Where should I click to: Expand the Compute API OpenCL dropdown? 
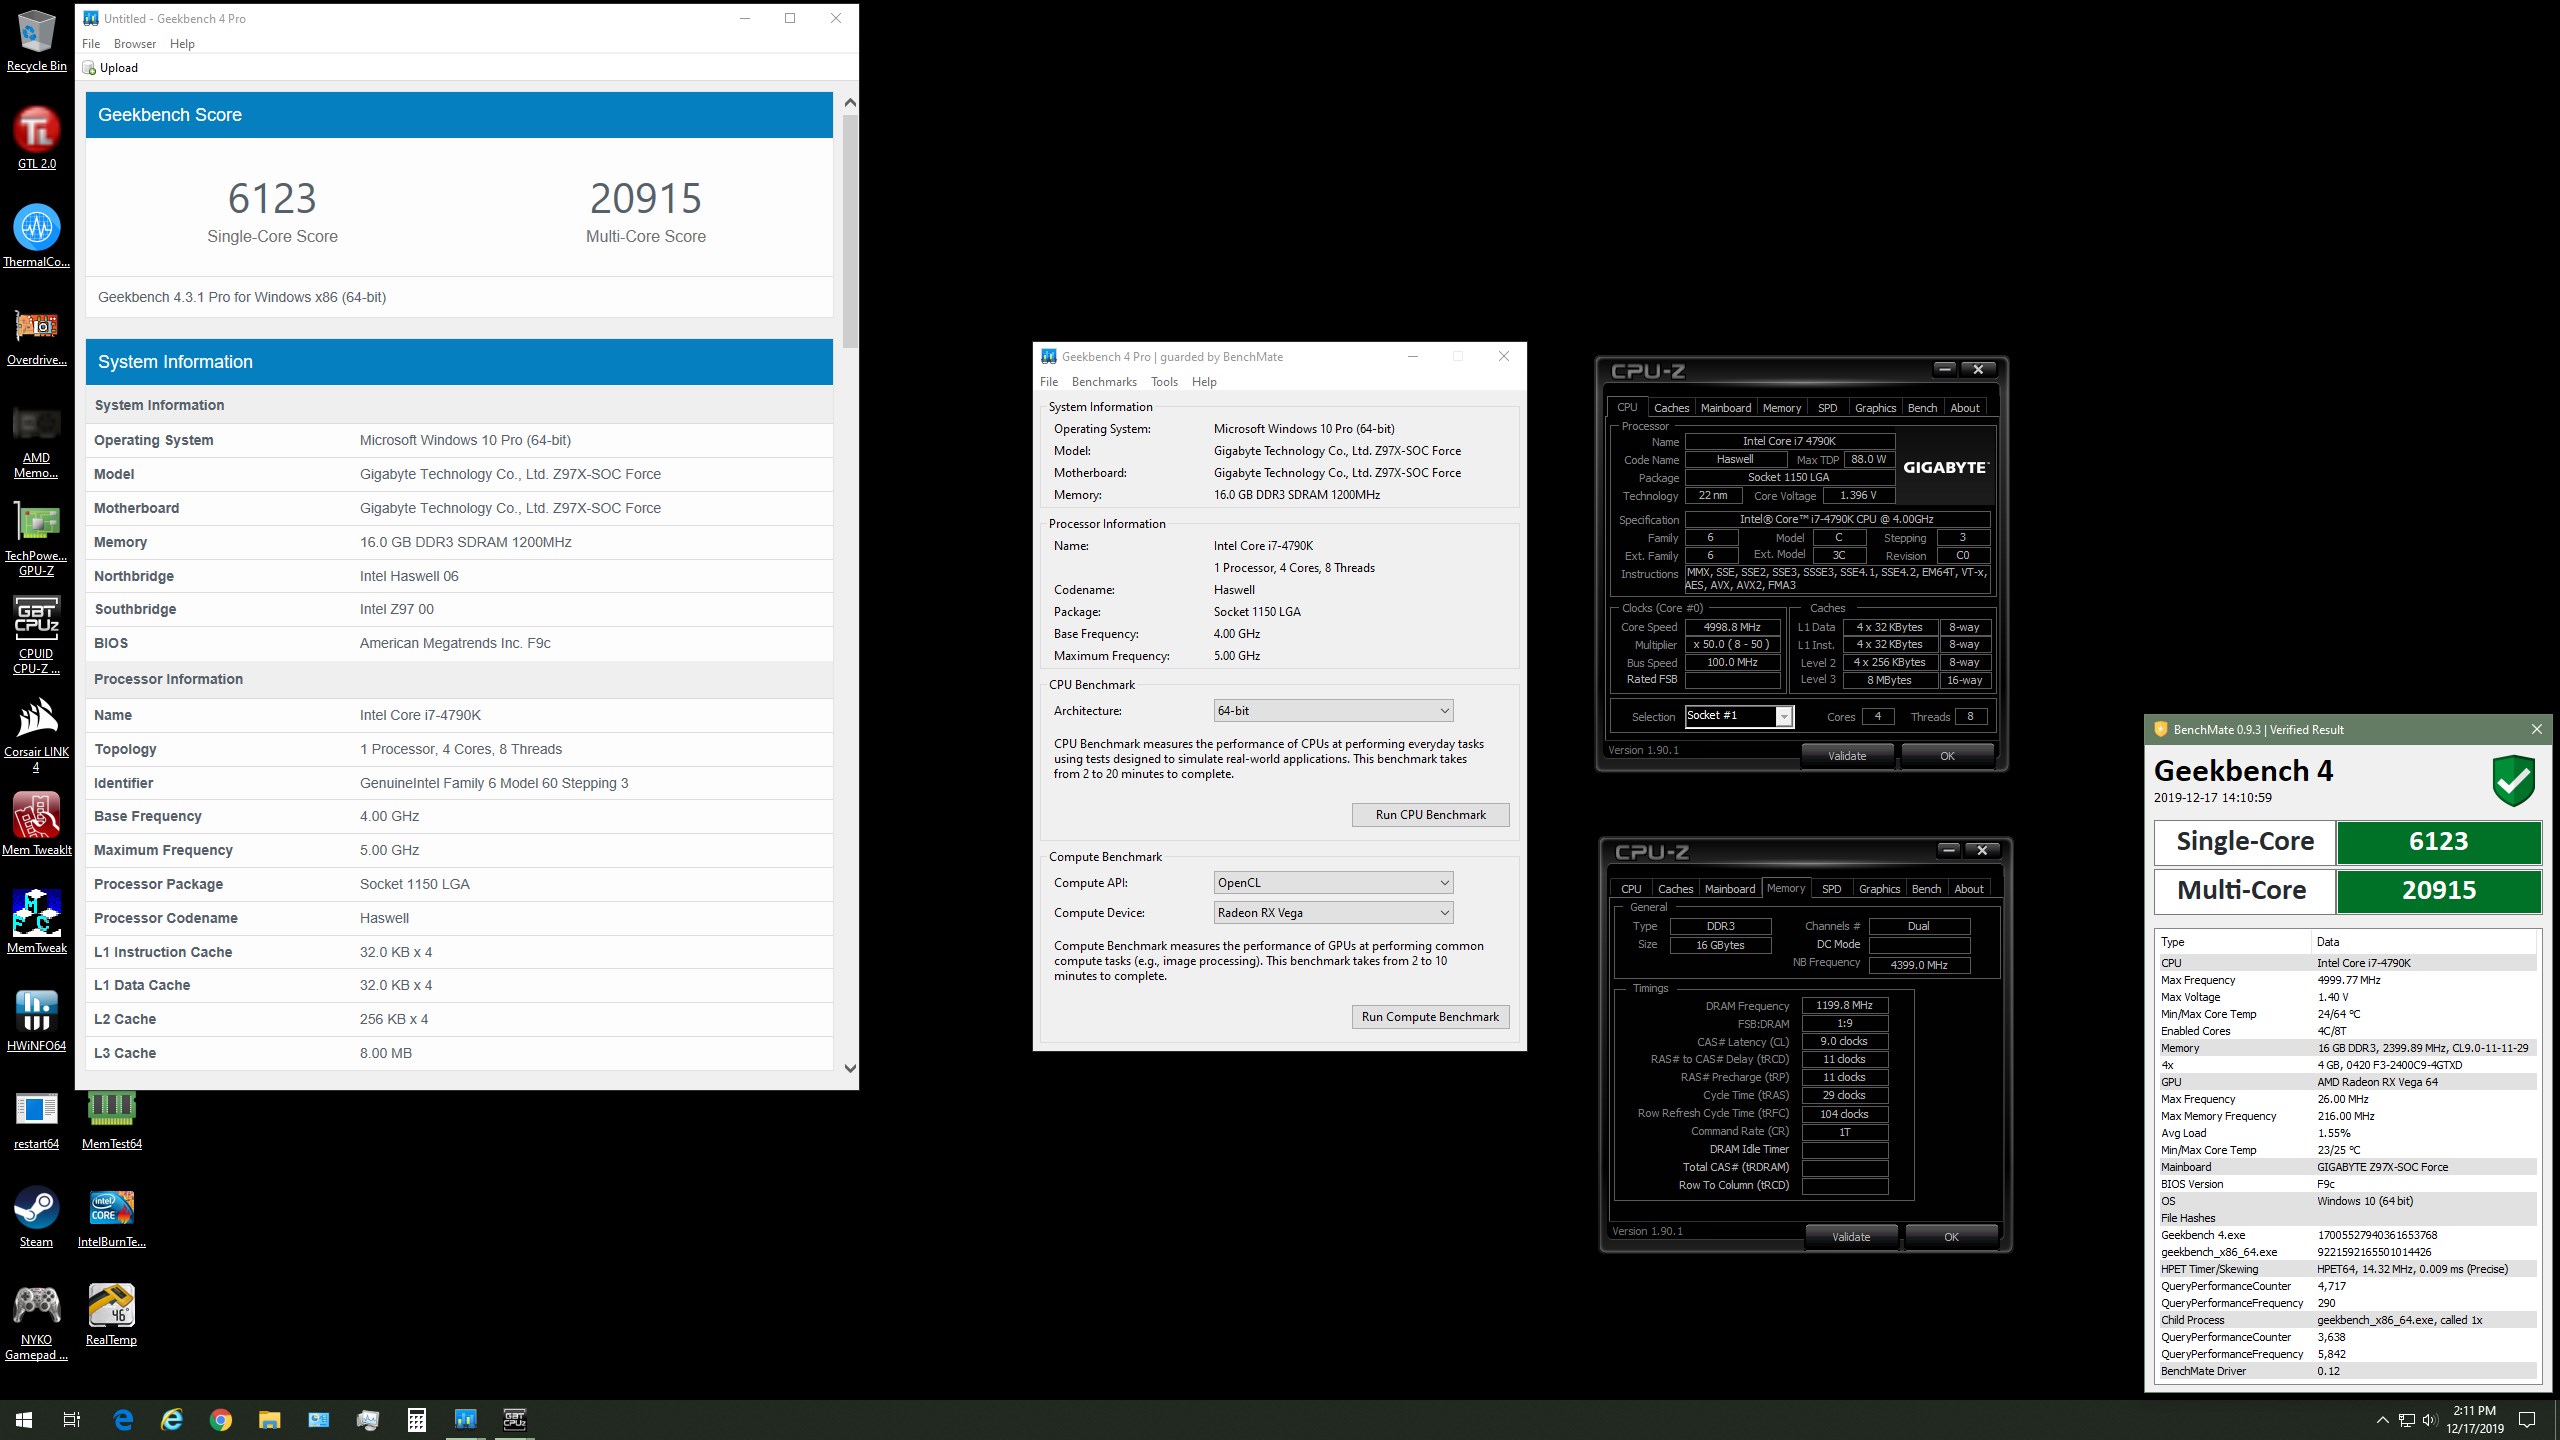point(1333,883)
